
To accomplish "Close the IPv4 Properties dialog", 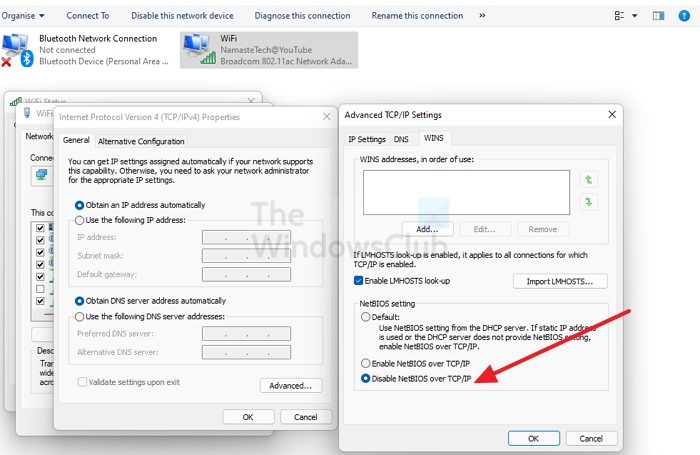I will (x=327, y=117).
